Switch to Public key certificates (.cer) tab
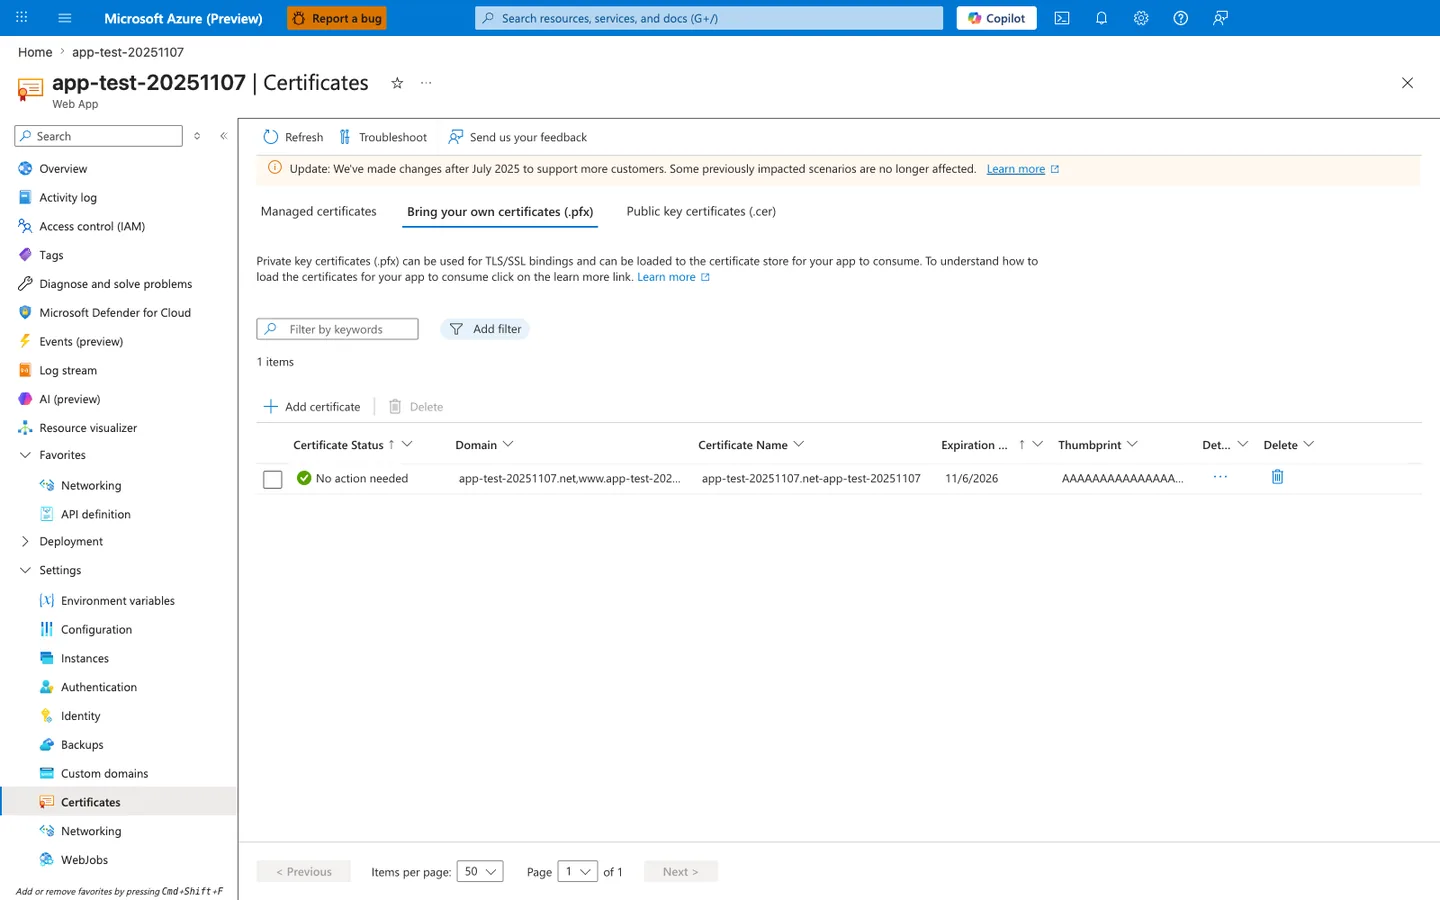Image resolution: width=1440 pixels, height=900 pixels. tap(701, 212)
